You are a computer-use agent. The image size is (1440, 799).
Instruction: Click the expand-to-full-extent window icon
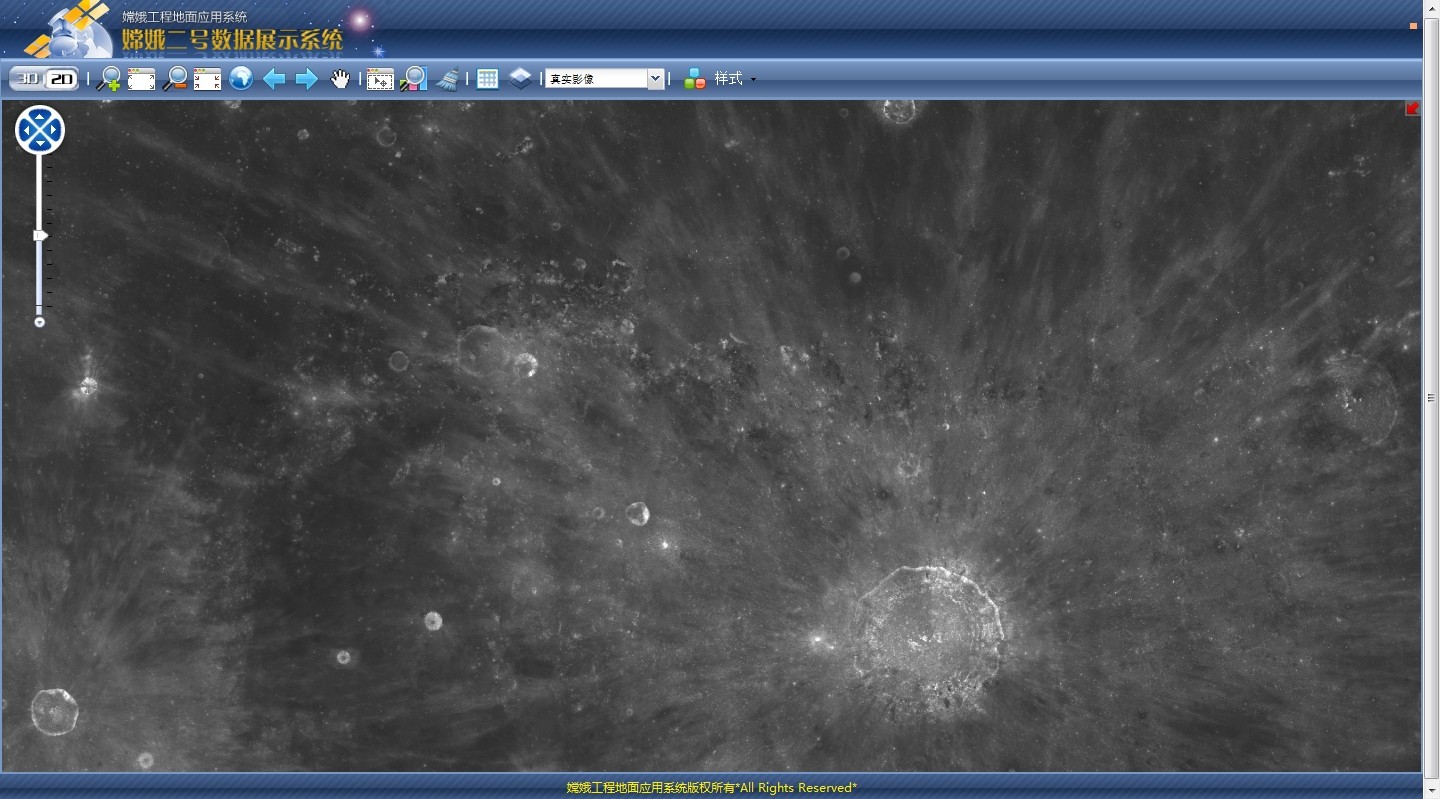point(141,79)
